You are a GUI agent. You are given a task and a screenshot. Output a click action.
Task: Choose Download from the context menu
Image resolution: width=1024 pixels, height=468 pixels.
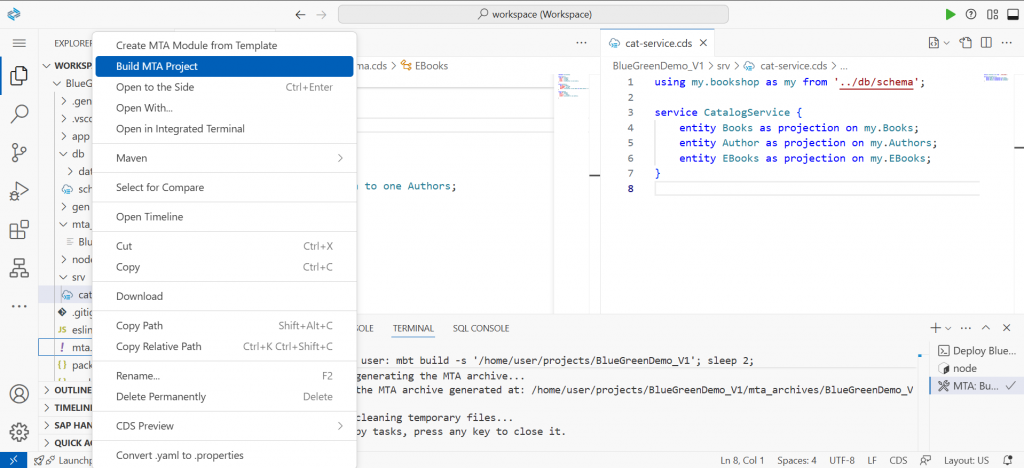[x=224, y=296]
